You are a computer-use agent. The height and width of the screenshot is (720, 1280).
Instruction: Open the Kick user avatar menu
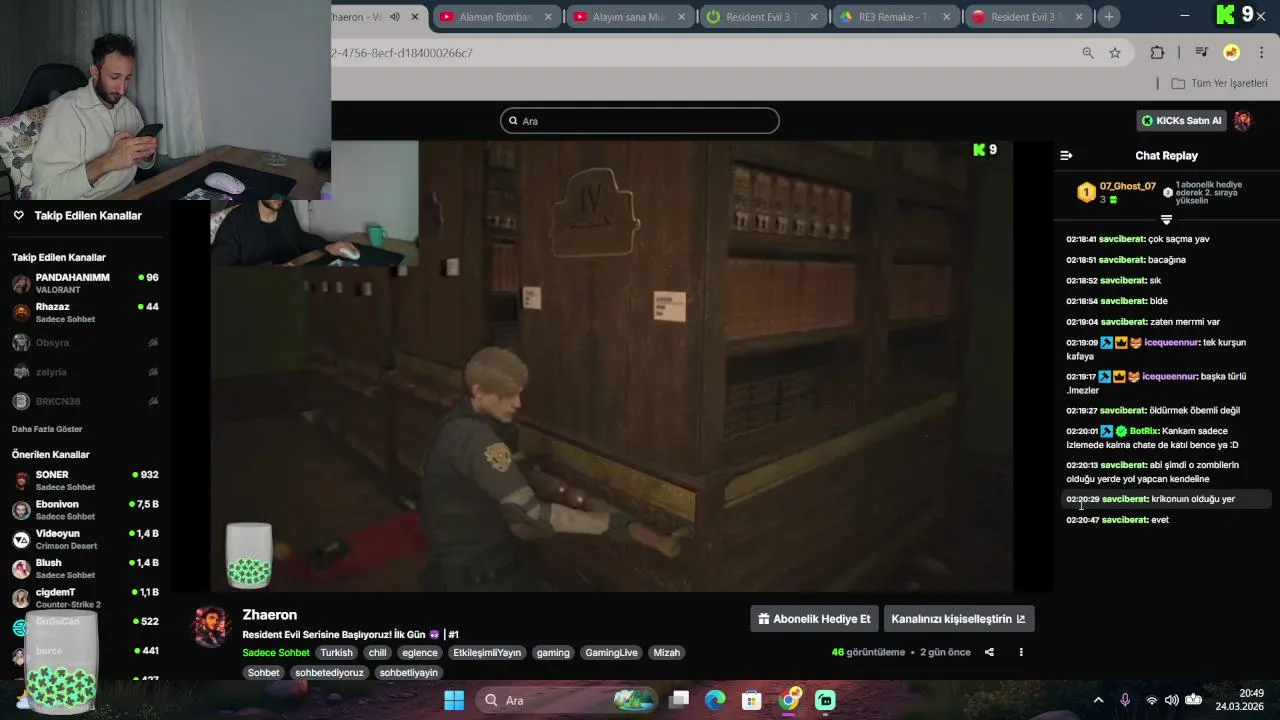[1243, 121]
